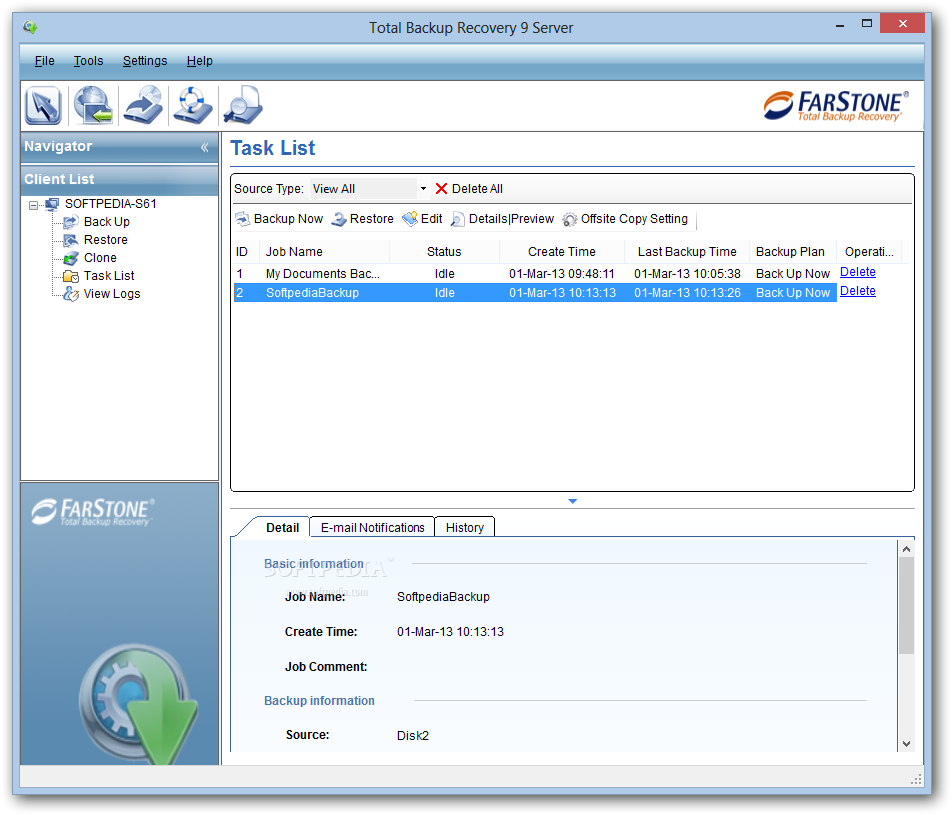The image size is (952, 815).
Task: Click the Back Up tree icon
Action: click(x=71, y=222)
